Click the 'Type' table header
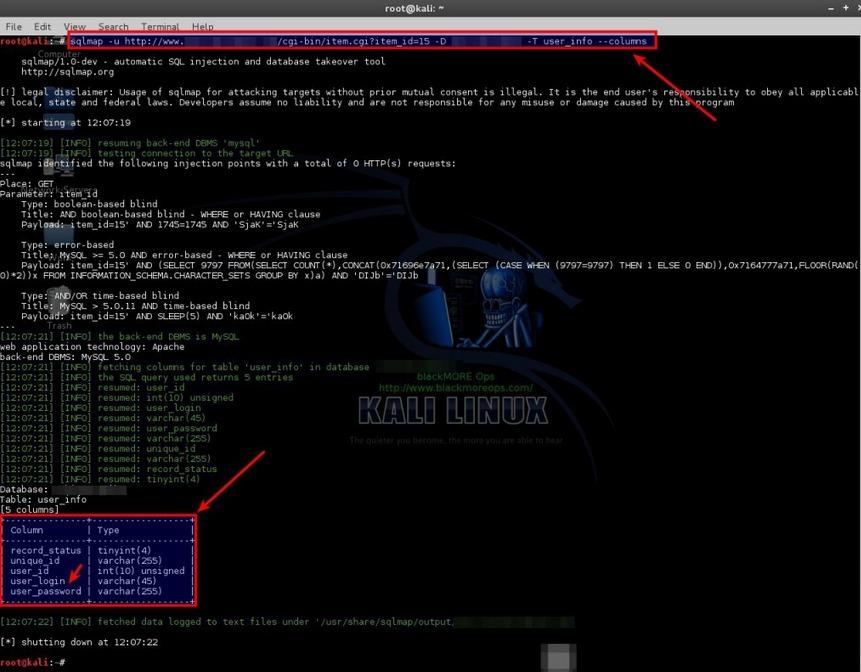861x672 pixels. click(108, 530)
